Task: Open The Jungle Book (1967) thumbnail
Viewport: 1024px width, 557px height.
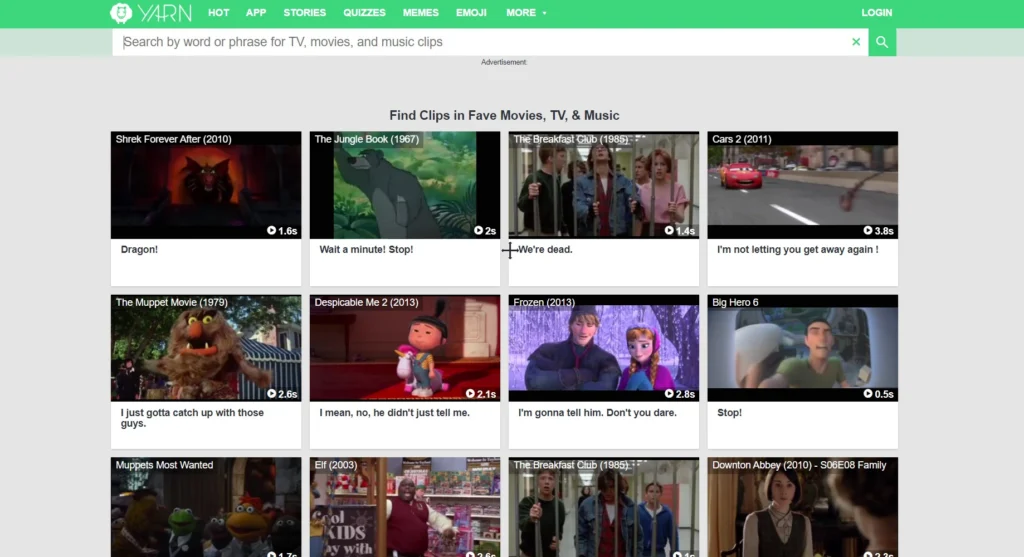Action: point(405,185)
